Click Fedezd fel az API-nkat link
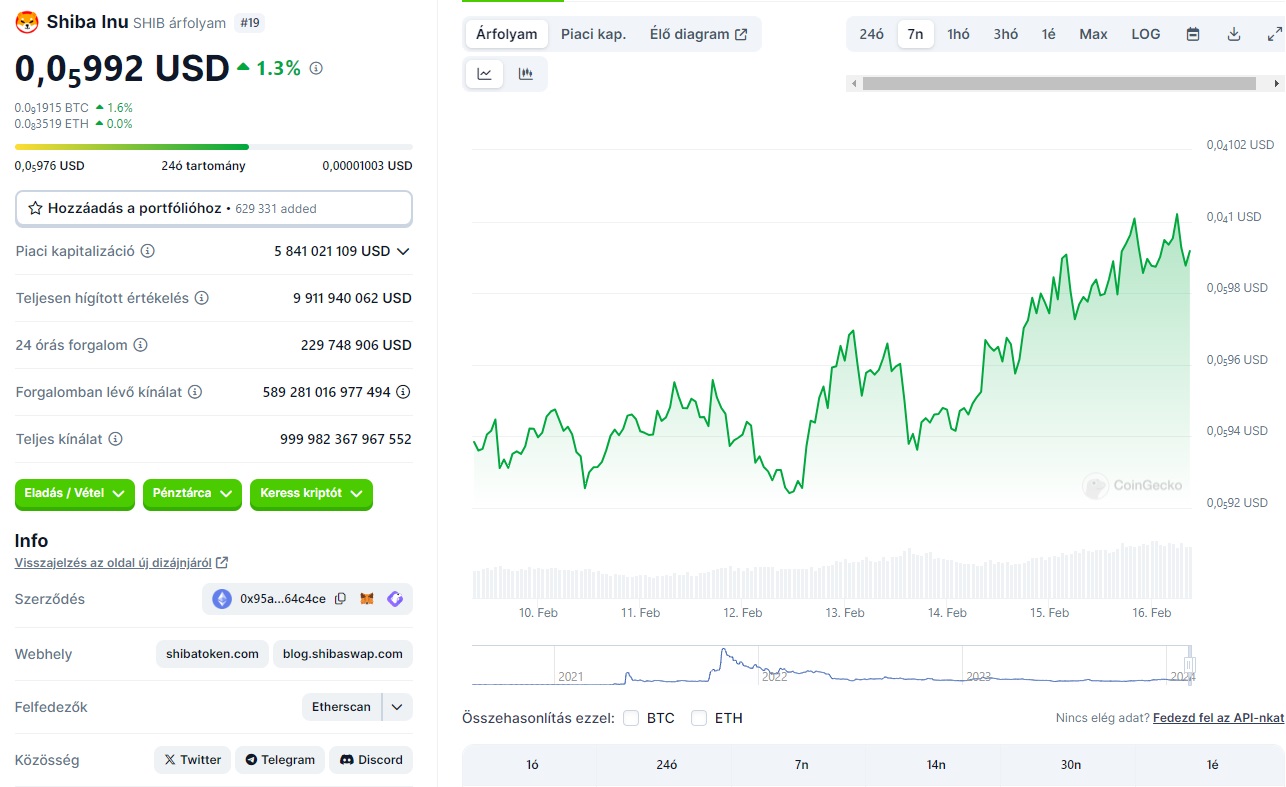 pos(1218,718)
